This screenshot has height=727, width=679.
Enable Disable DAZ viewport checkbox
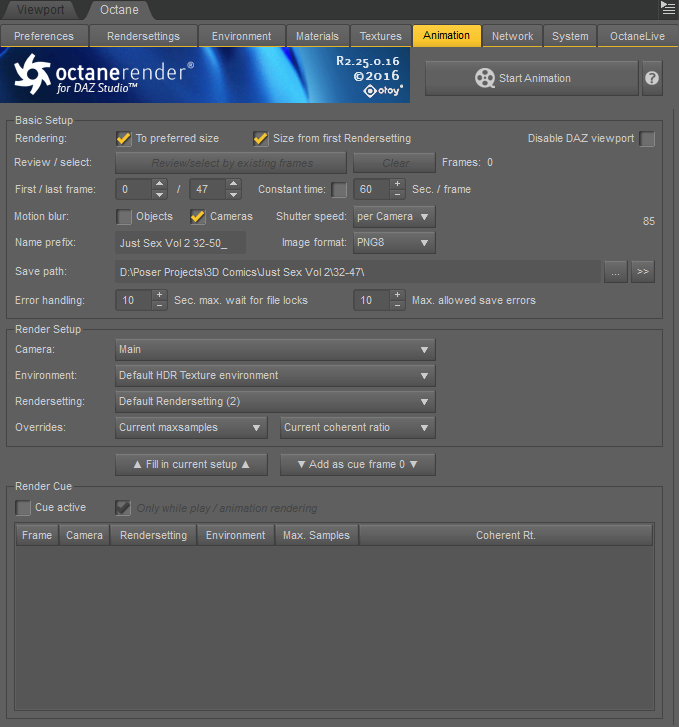click(x=647, y=139)
